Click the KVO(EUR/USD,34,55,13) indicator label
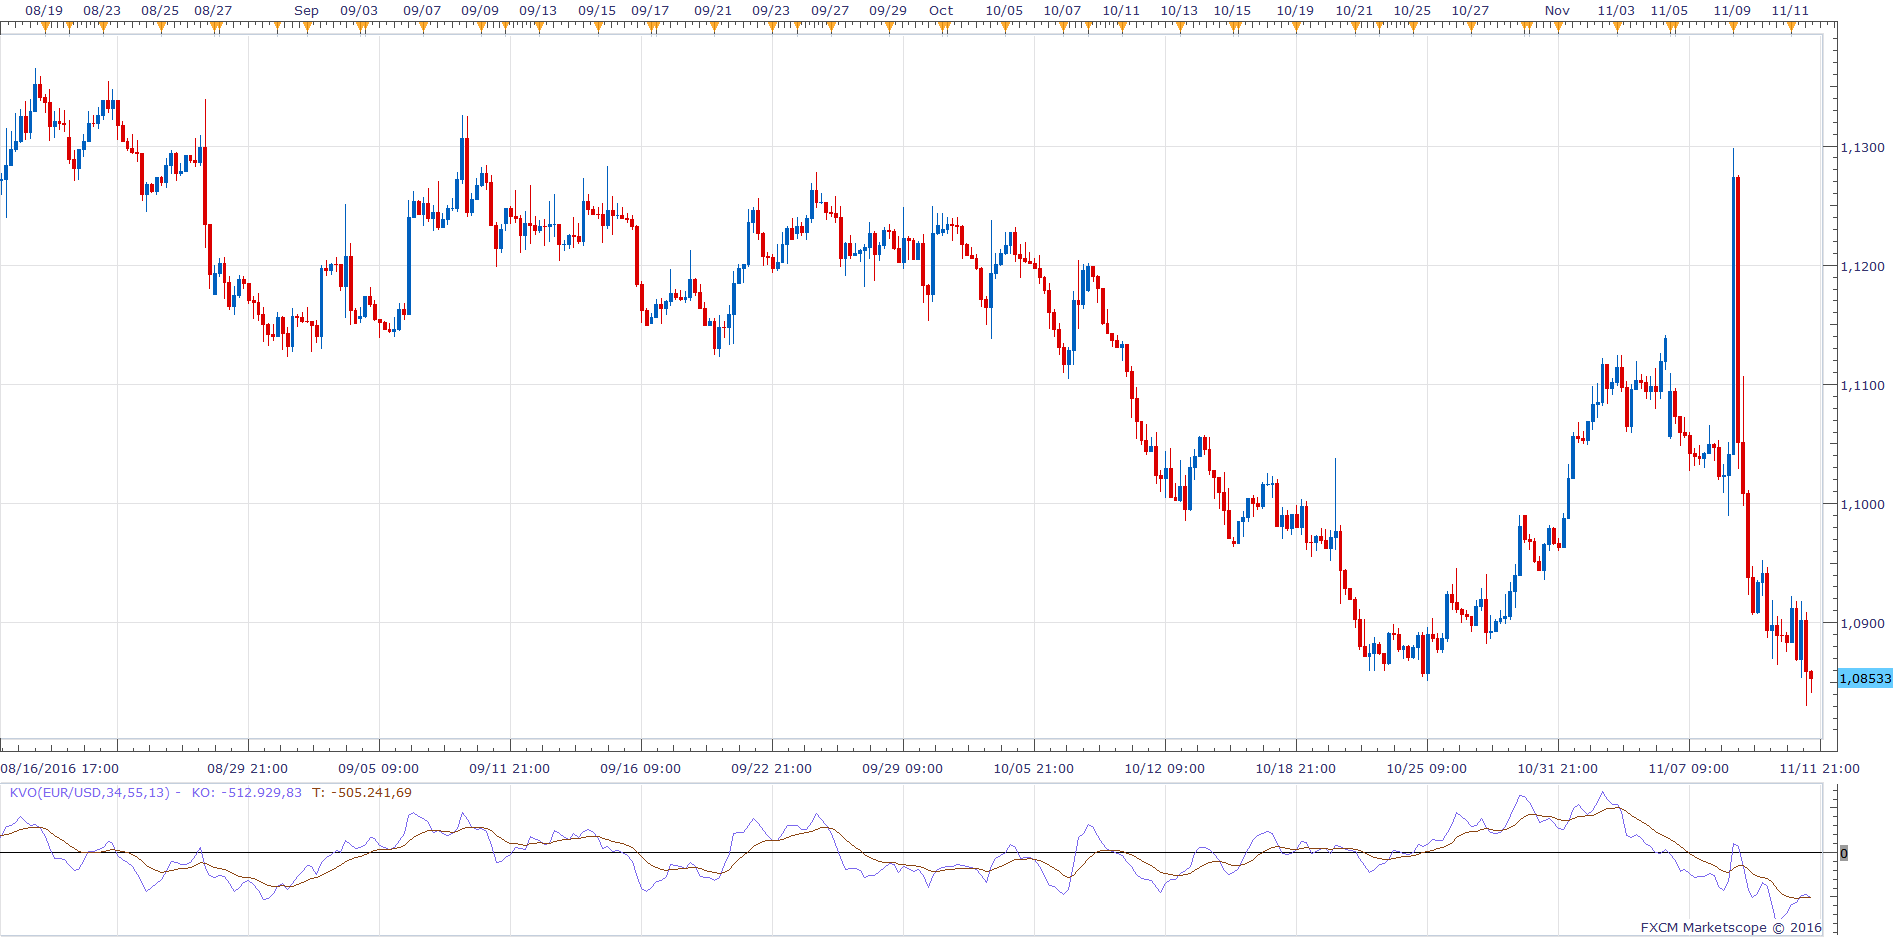The height and width of the screenshot is (937, 1903). [x=90, y=792]
